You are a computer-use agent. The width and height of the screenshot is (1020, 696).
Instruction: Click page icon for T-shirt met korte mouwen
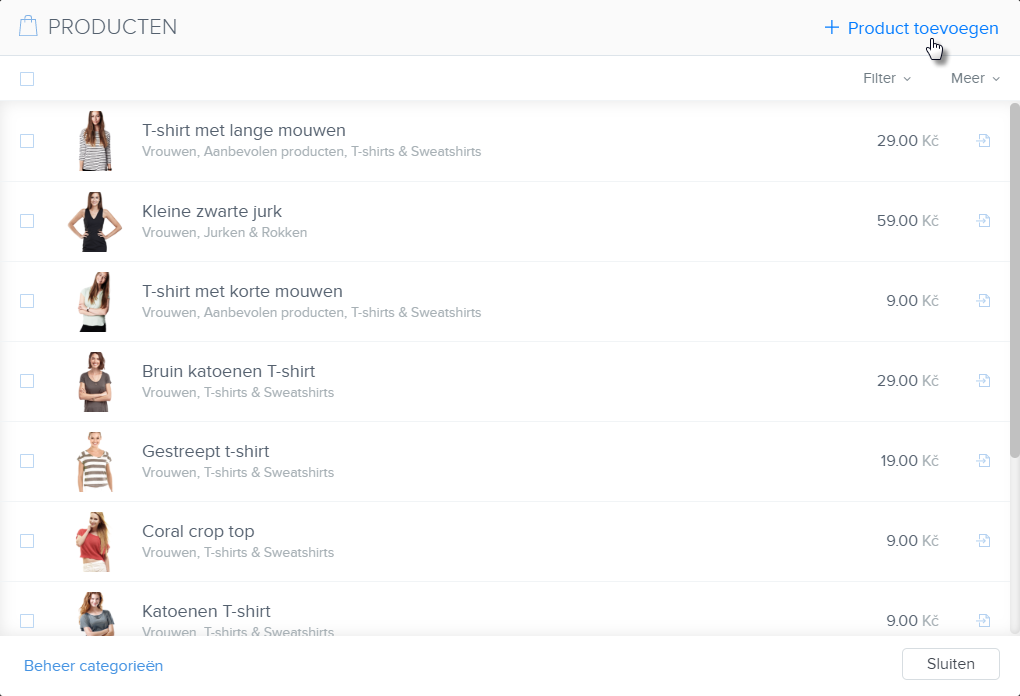983,301
